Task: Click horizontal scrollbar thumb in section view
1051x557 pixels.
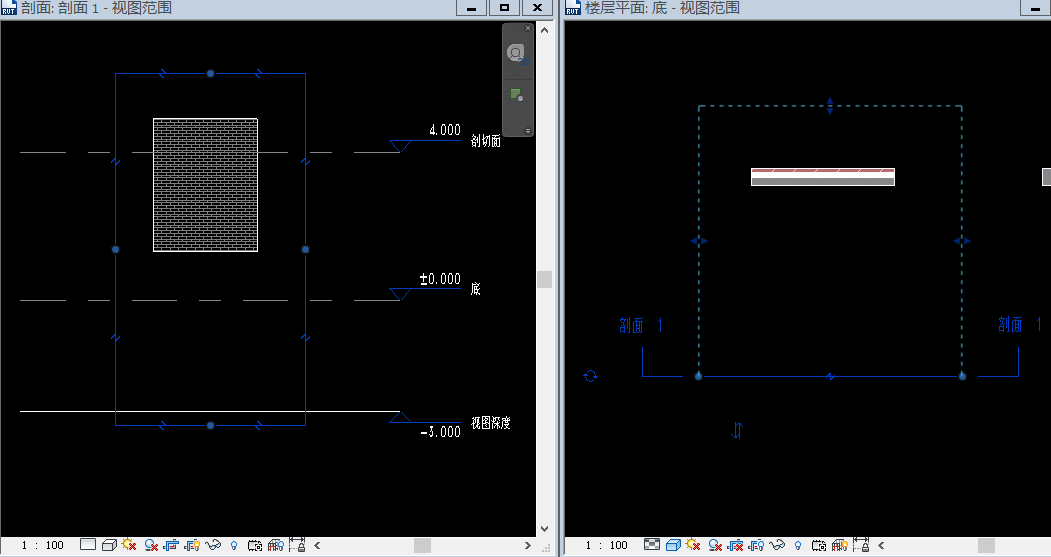Action: 422,545
